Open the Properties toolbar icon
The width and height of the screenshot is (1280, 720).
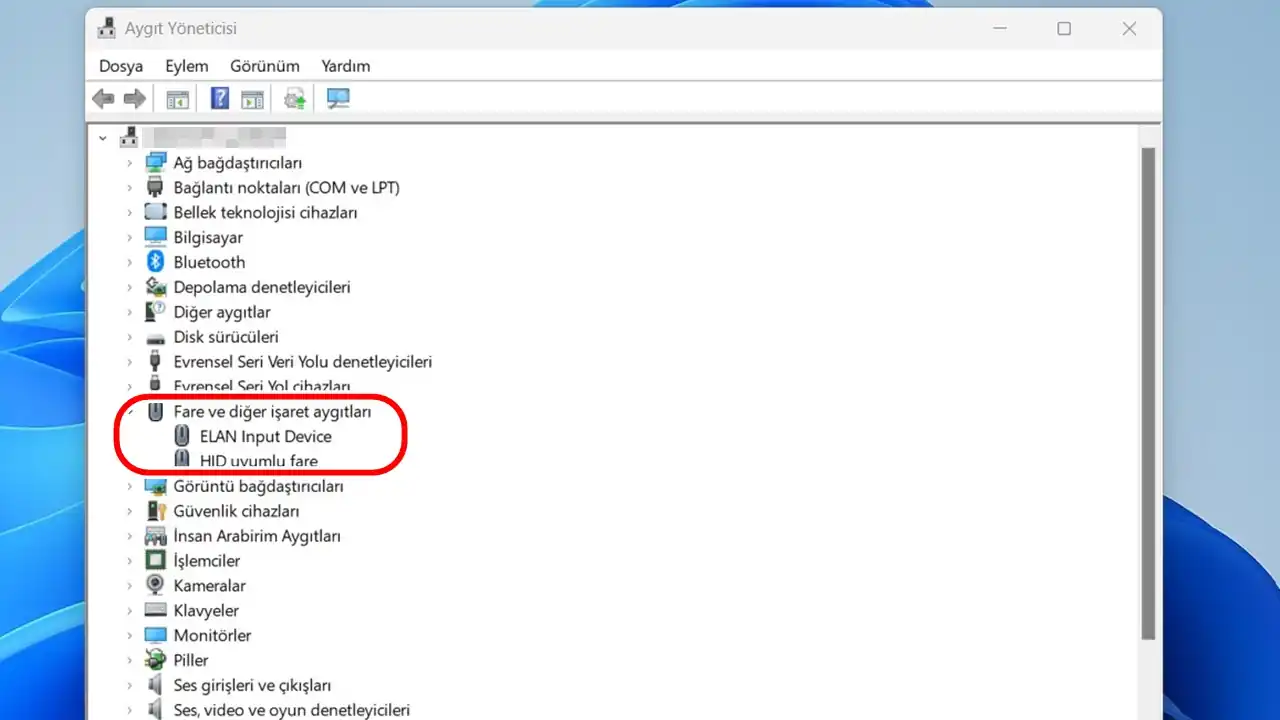(x=252, y=98)
